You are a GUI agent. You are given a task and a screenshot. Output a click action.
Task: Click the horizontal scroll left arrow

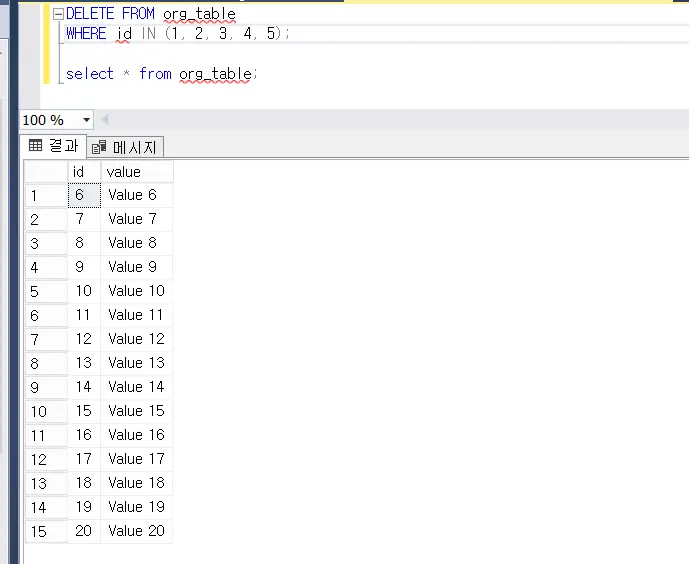[105, 119]
